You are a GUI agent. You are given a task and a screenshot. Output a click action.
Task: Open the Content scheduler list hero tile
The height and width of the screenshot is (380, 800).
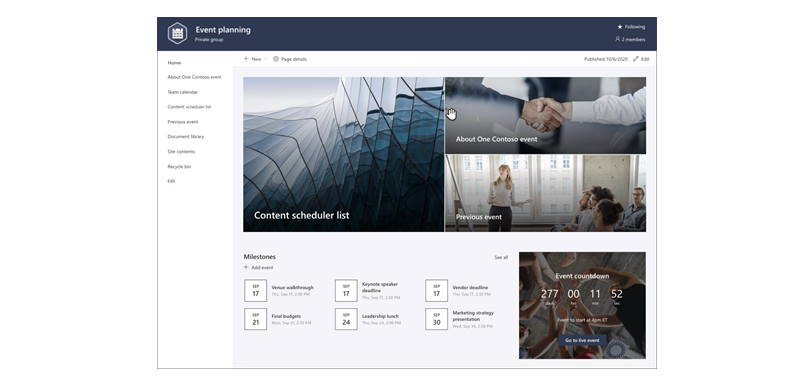pos(343,155)
